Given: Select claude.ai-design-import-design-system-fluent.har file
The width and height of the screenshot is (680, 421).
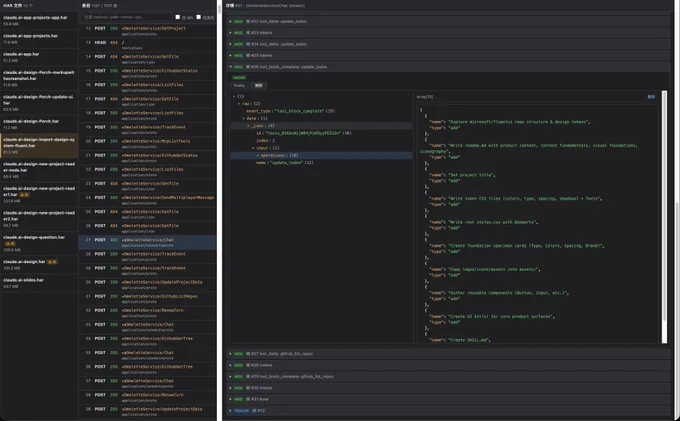Looking at the screenshot, I should point(39,145).
